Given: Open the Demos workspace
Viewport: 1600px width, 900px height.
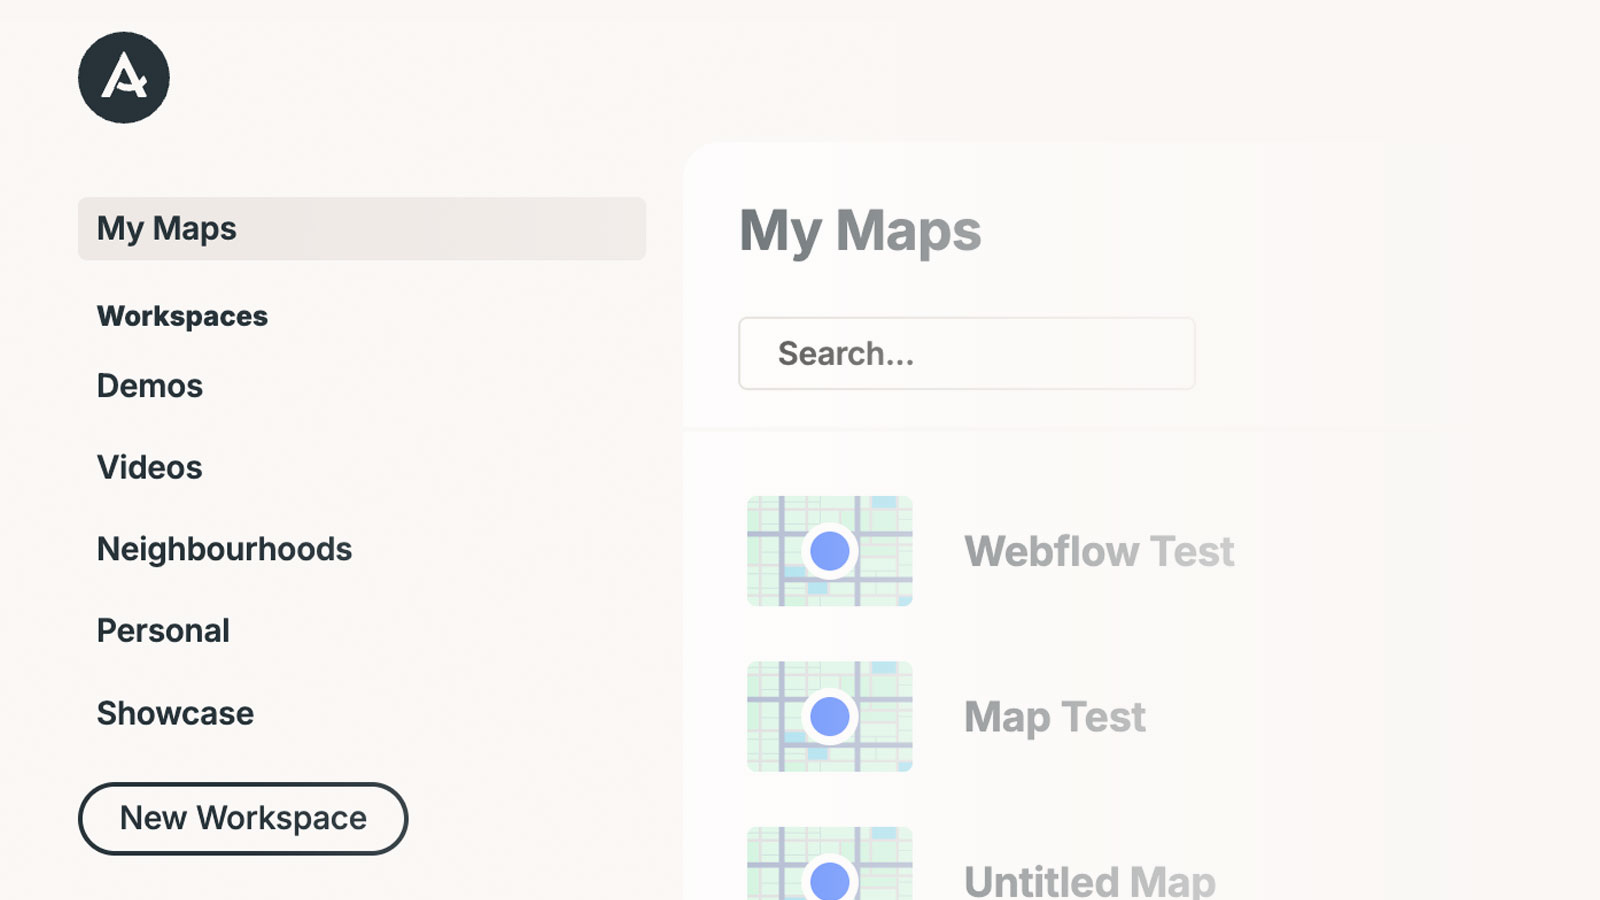Looking at the screenshot, I should click(x=149, y=386).
